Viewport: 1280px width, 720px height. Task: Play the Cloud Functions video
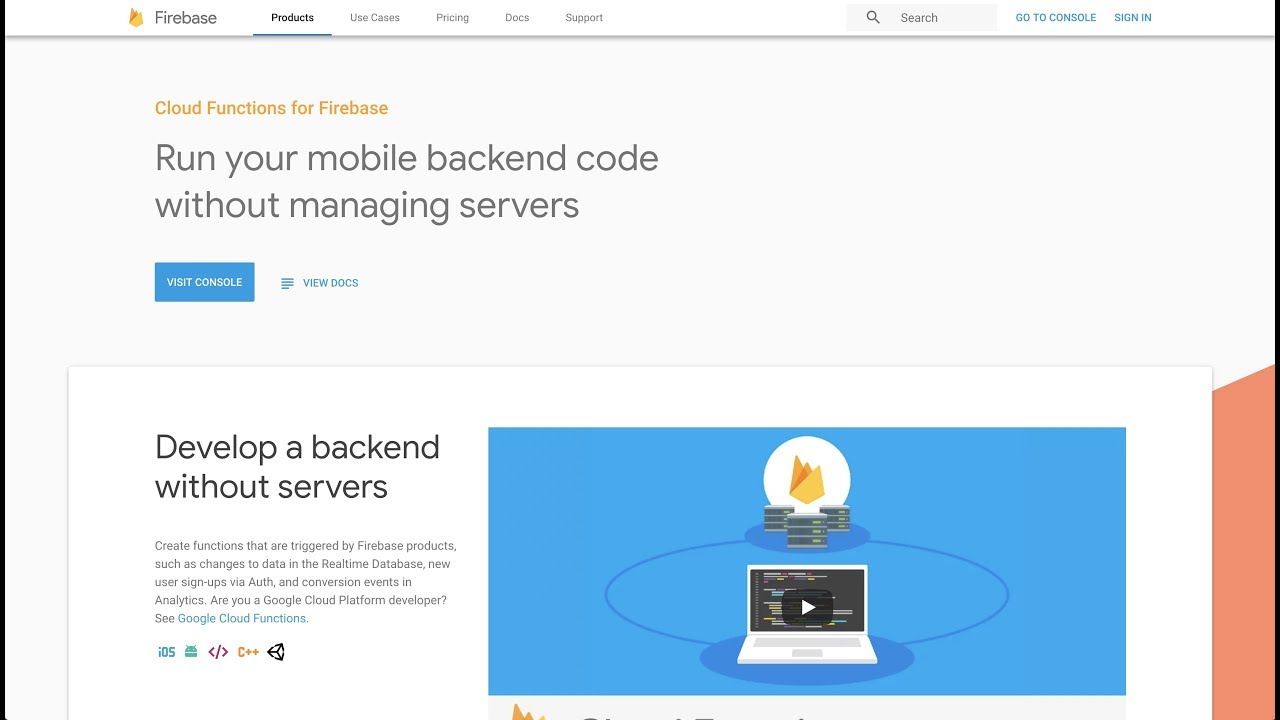click(807, 606)
